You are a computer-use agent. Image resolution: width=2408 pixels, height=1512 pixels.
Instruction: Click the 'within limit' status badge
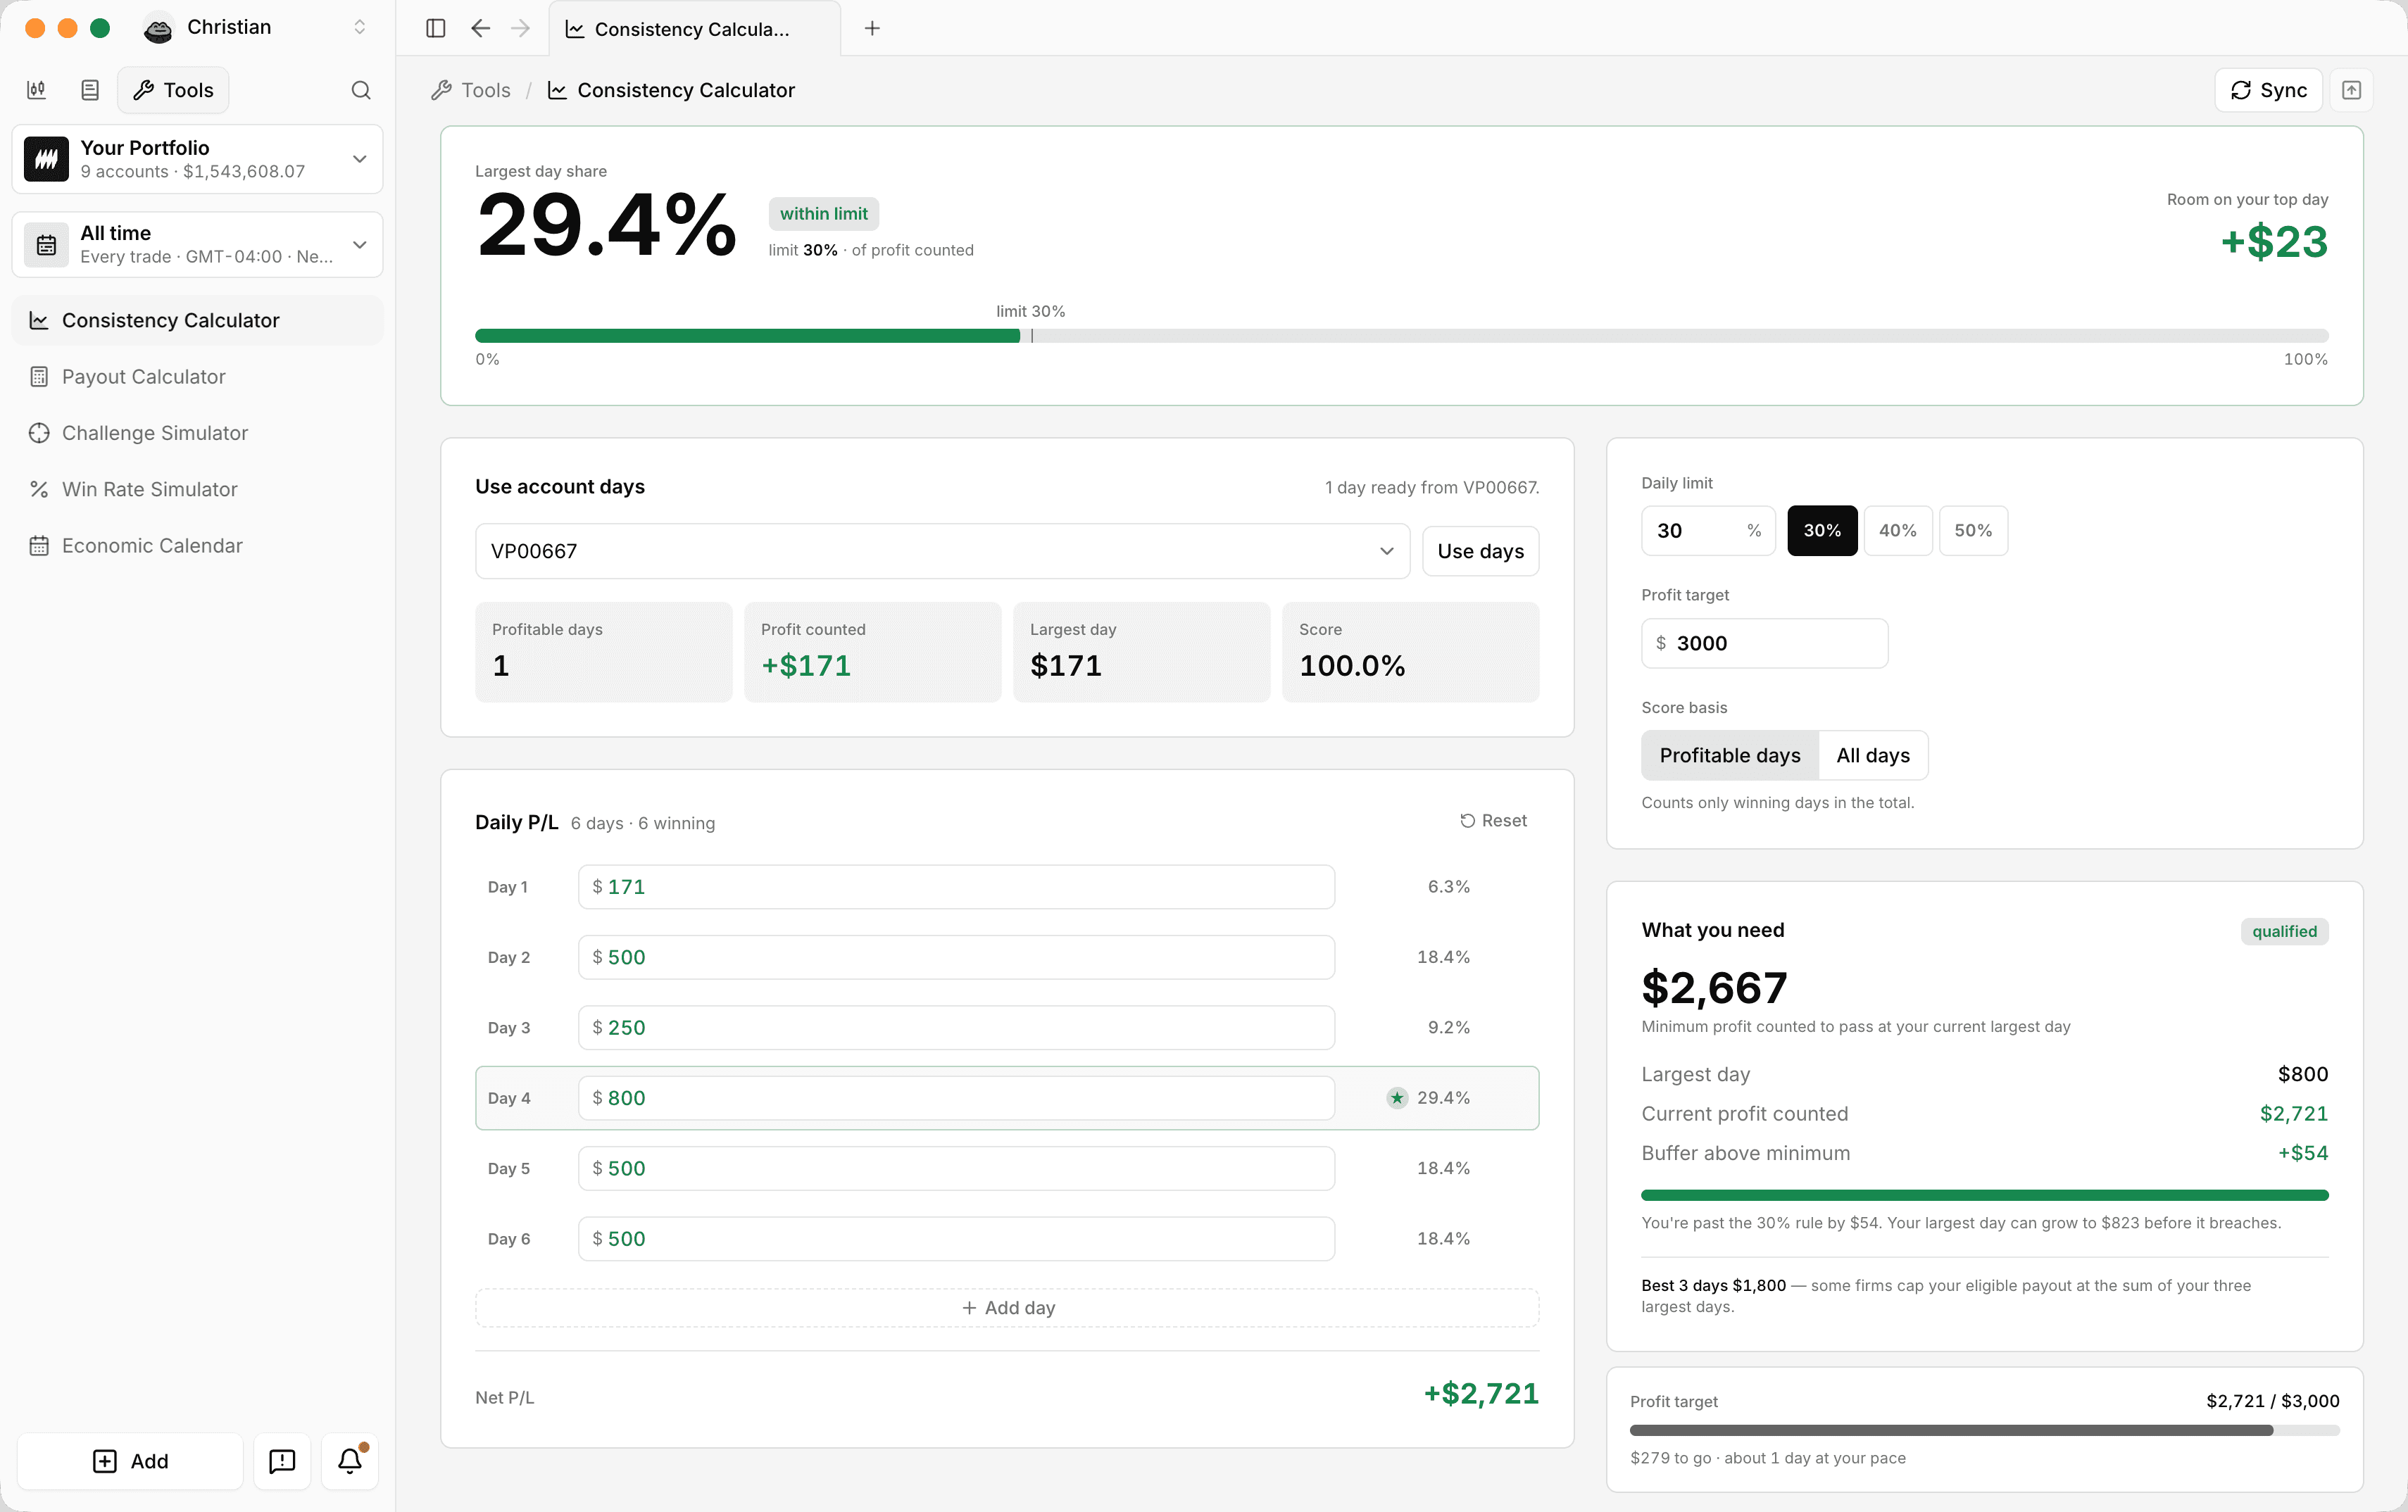tap(823, 214)
